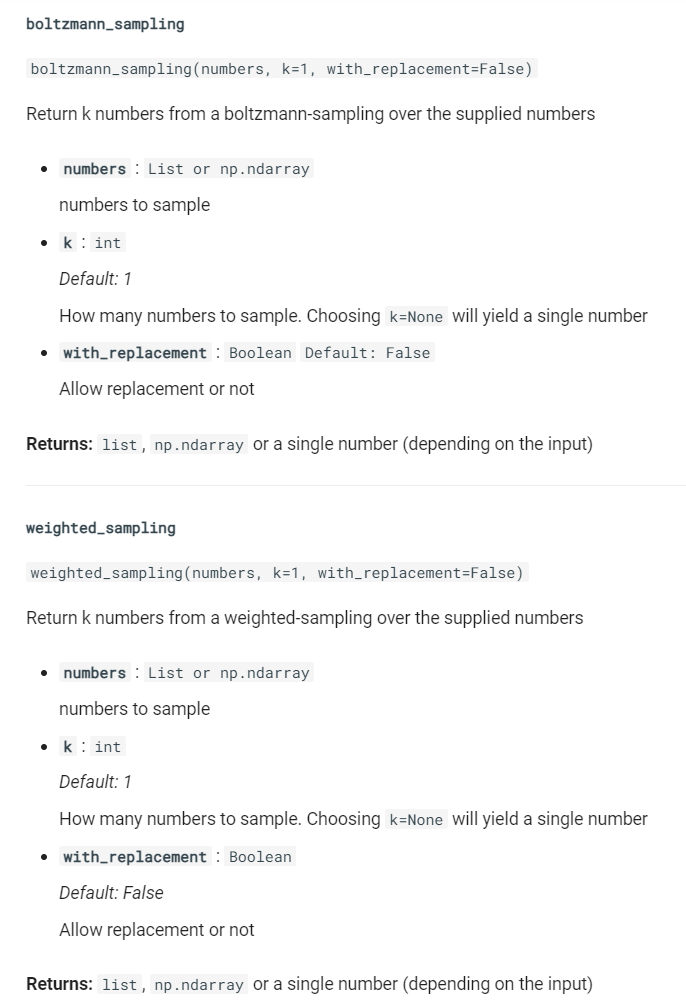Click np.ndarray return type in boltzmann_sampling Returns

pyautogui.click(x=199, y=445)
